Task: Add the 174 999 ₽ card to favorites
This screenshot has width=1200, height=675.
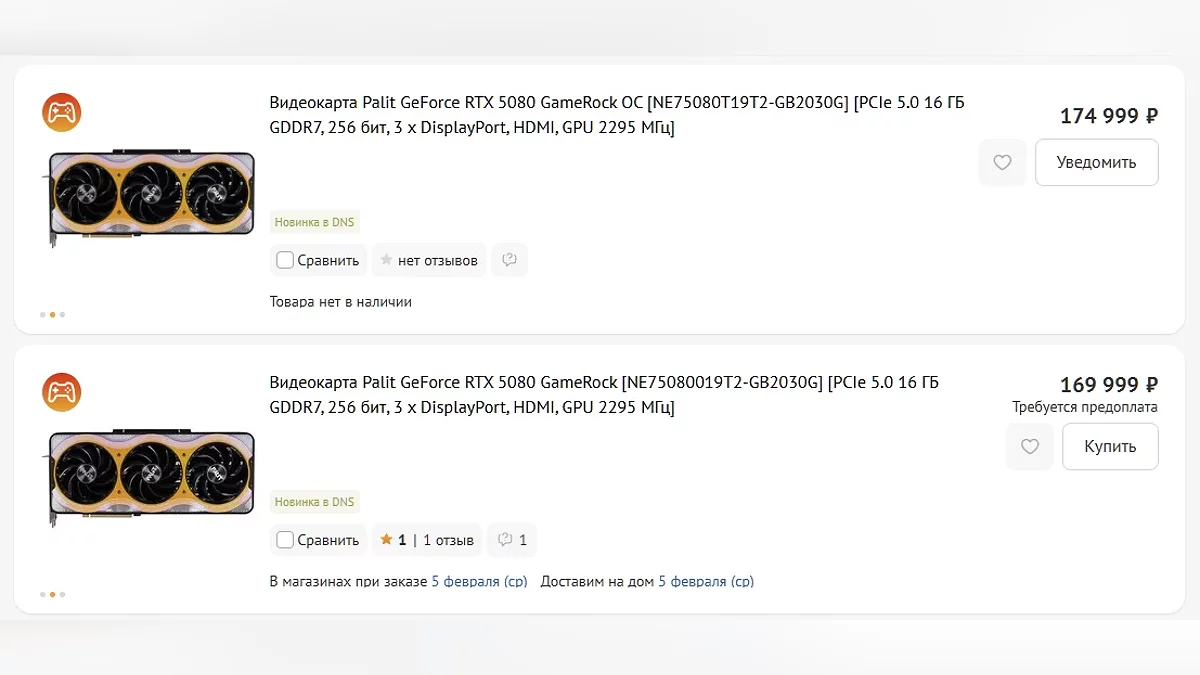Action: pos(1002,163)
